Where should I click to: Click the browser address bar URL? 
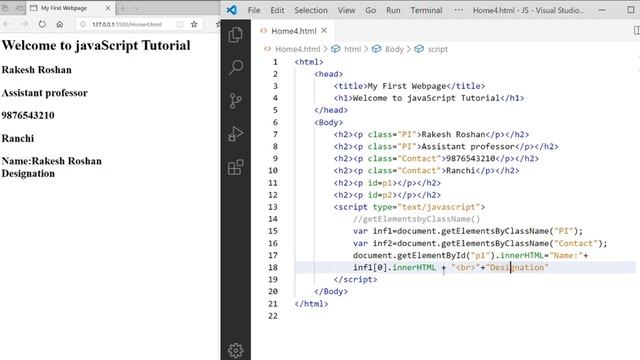tap(127, 24)
